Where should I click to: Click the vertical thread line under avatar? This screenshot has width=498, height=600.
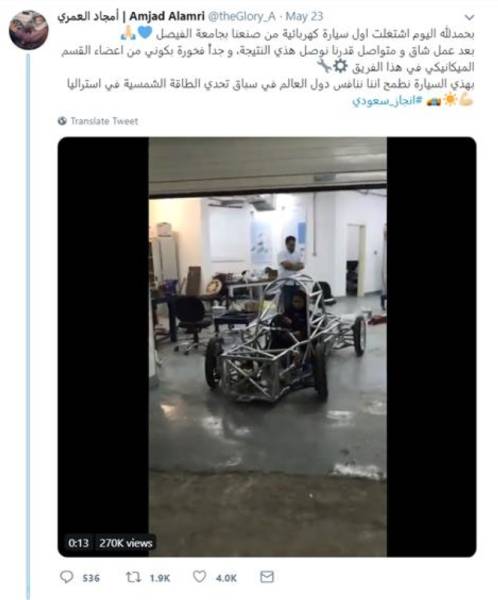click(28, 325)
